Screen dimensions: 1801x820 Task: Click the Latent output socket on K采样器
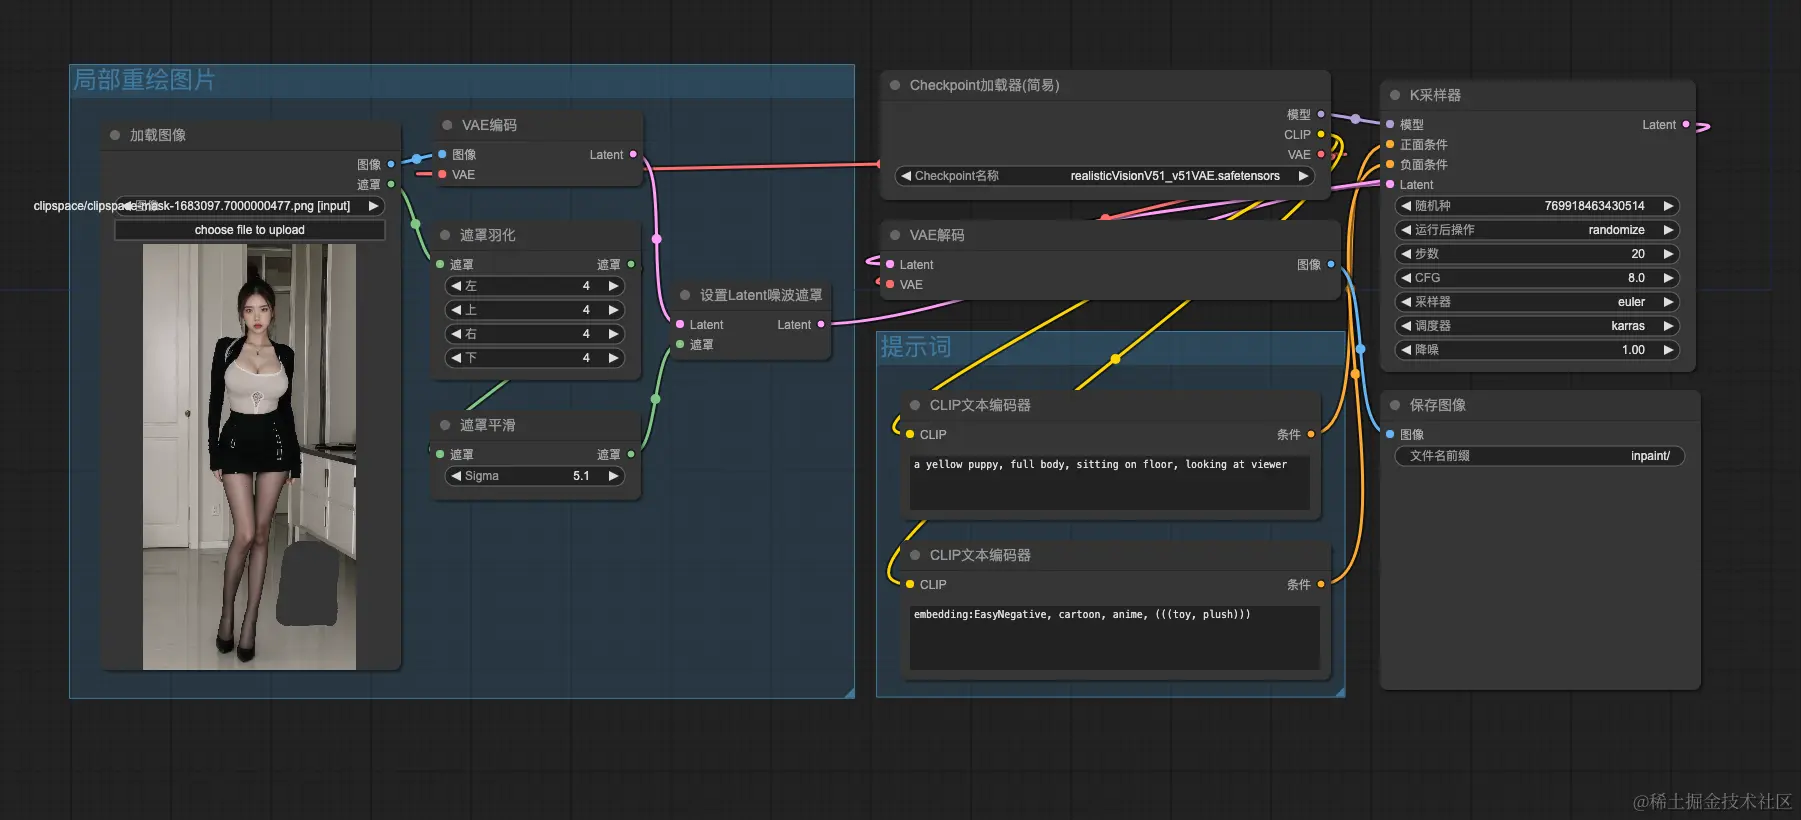click(x=1686, y=125)
